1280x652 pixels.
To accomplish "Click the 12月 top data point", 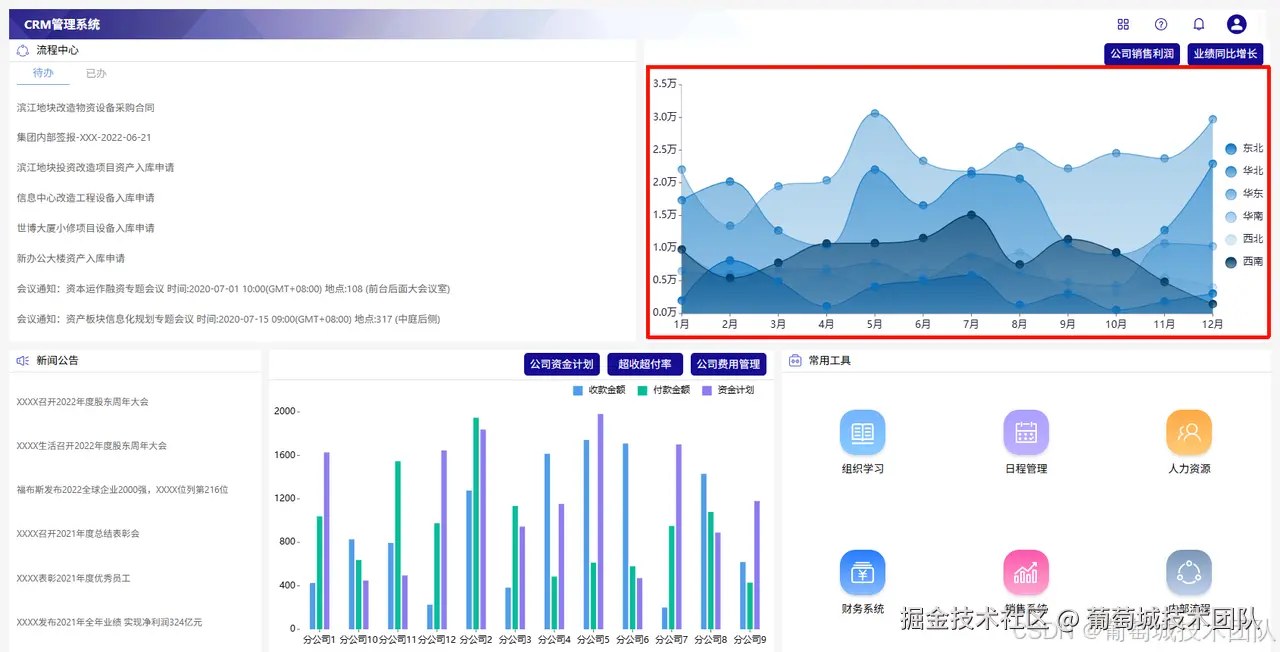I will (x=1213, y=119).
